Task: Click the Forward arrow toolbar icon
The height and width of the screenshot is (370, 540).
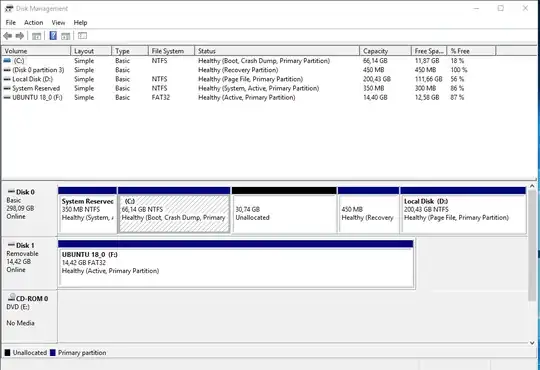Action: coord(20,36)
